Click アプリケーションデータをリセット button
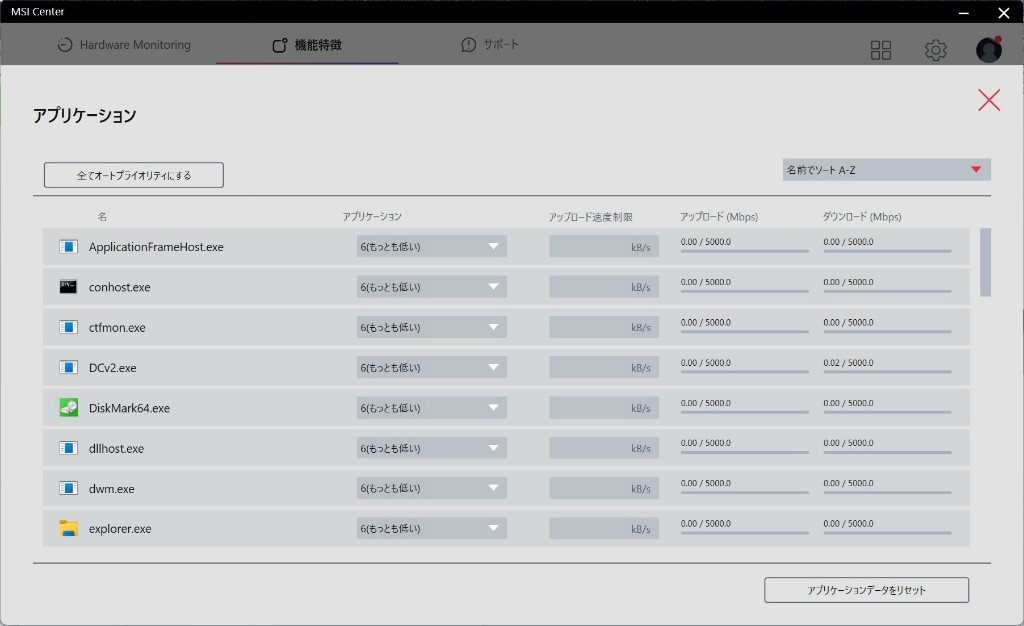The width and height of the screenshot is (1024, 626). [867, 590]
